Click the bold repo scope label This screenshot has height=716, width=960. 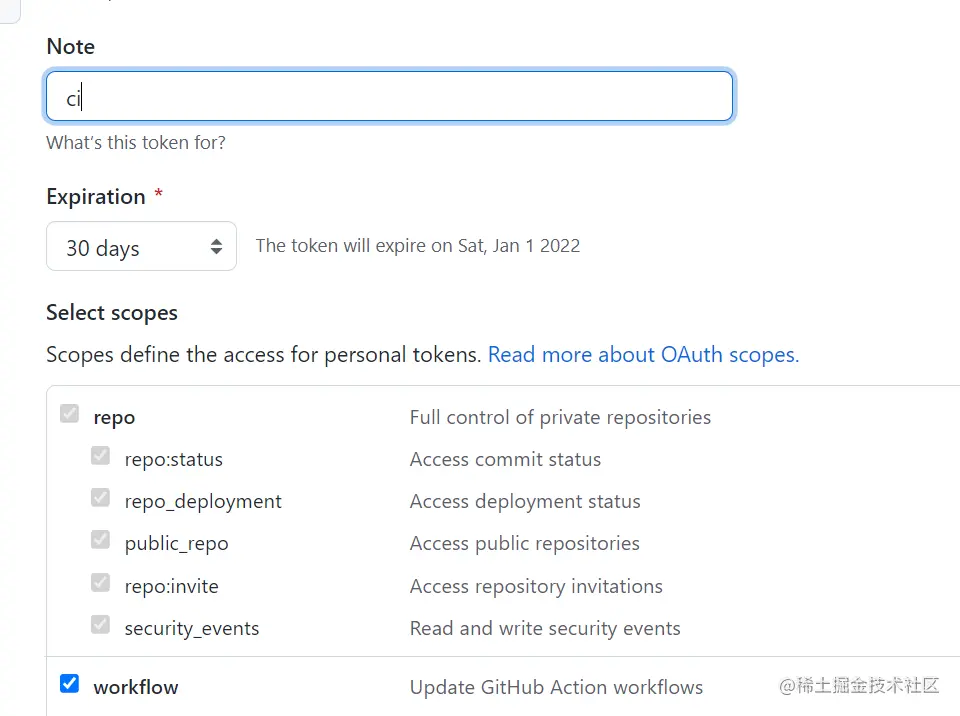(x=114, y=418)
